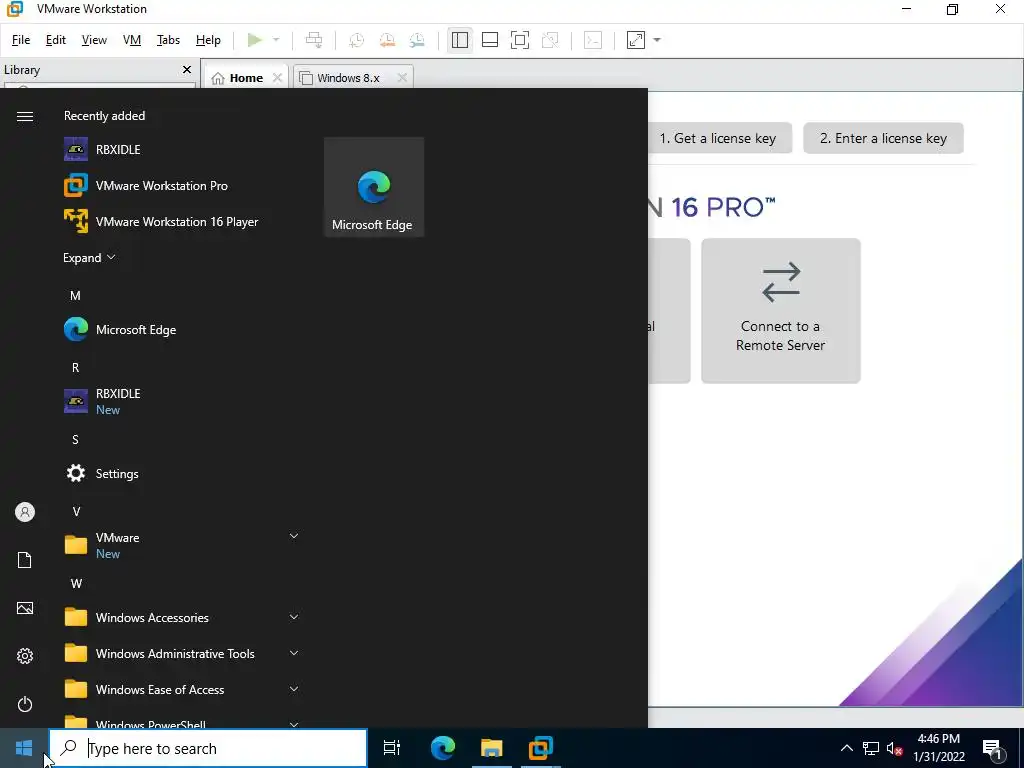Open the VM menu
1024x768 pixels.
(132, 40)
